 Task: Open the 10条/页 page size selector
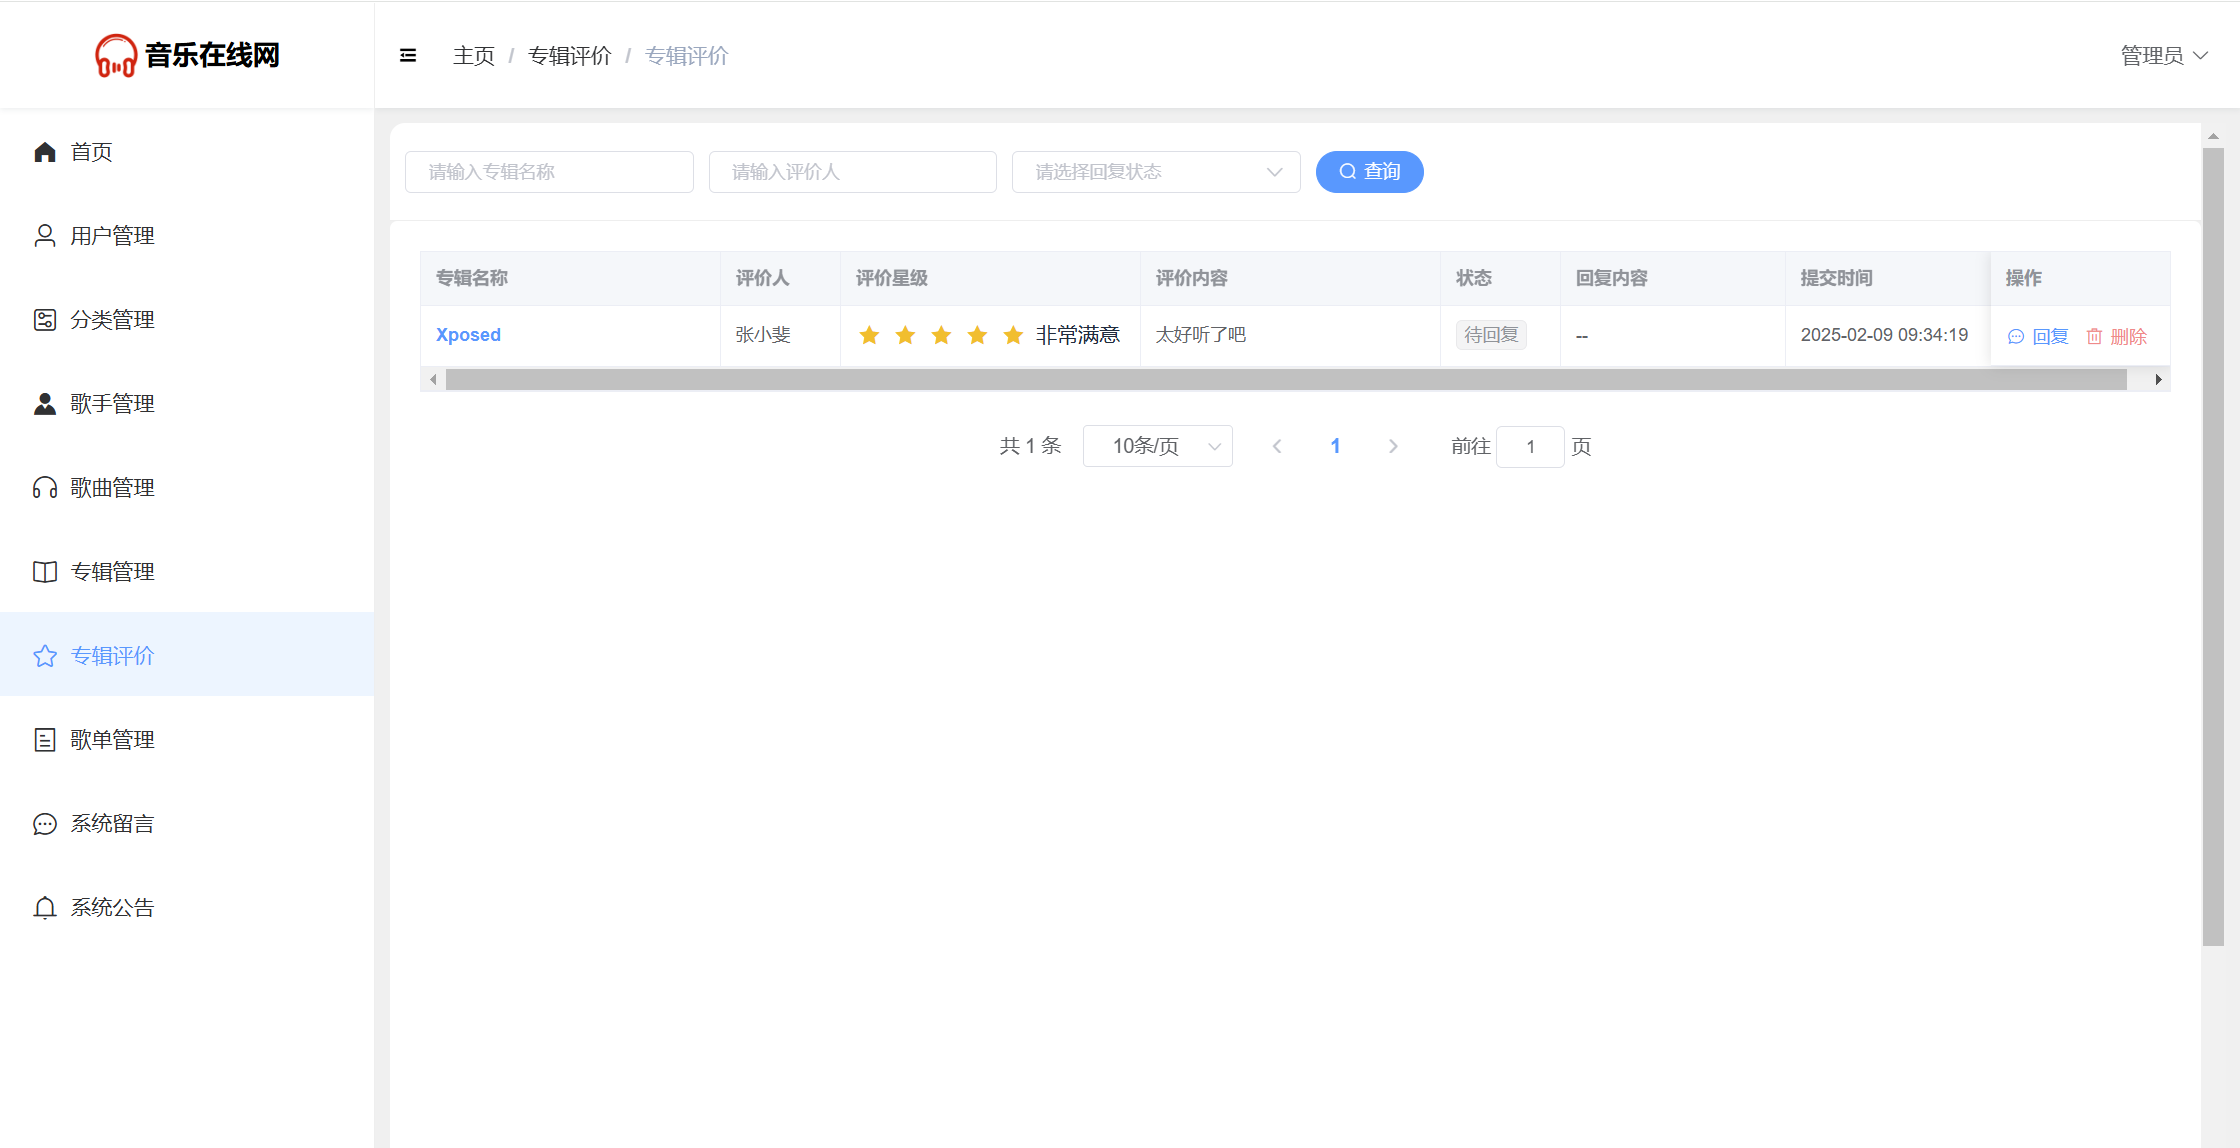(x=1157, y=446)
